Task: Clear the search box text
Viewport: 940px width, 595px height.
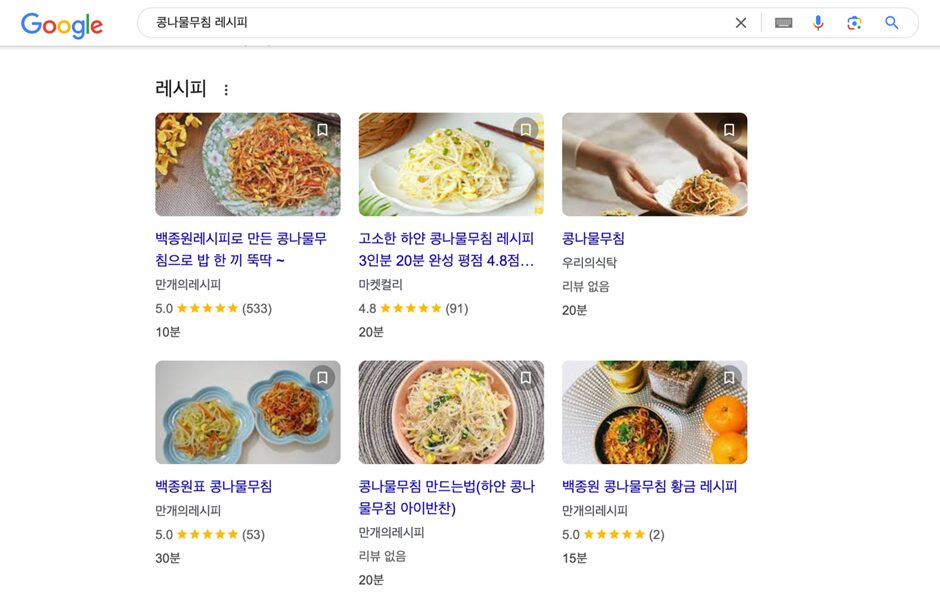Action: [x=741, y=23]
